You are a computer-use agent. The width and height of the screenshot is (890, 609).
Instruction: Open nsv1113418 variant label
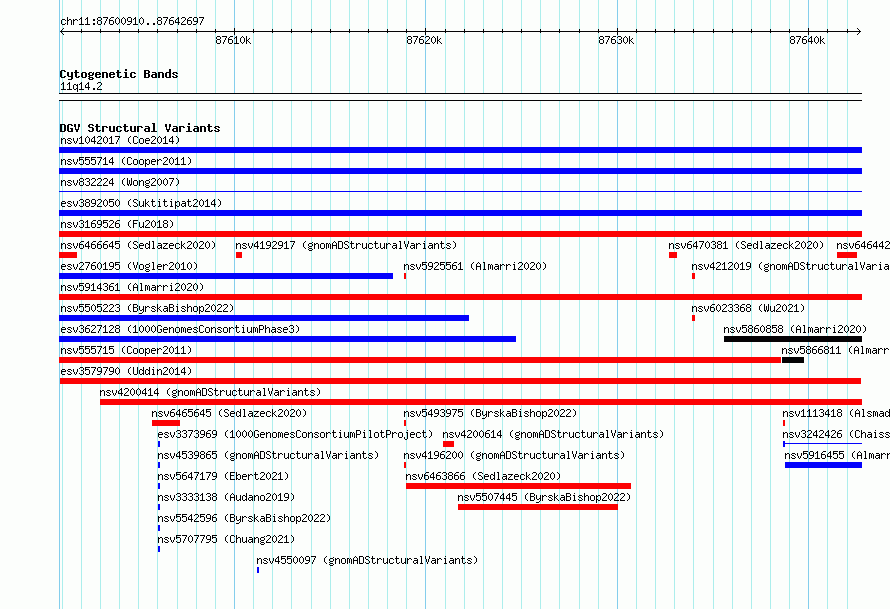tap(836, 413)
